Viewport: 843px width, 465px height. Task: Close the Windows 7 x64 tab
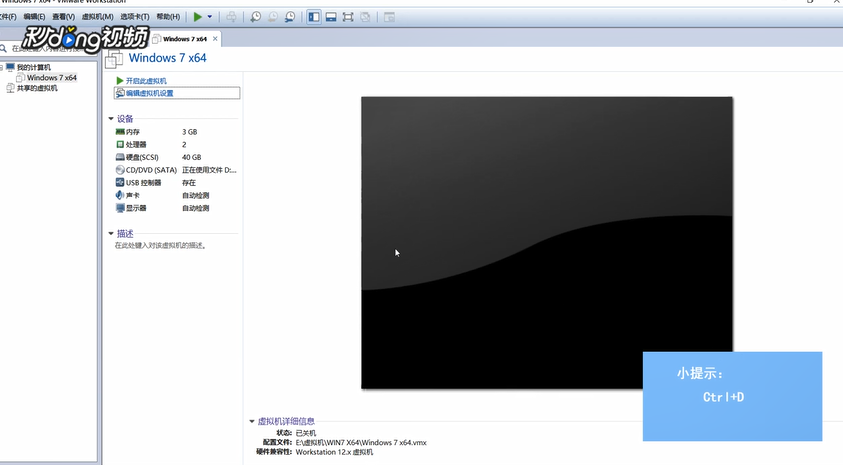(x=215, y=39)
